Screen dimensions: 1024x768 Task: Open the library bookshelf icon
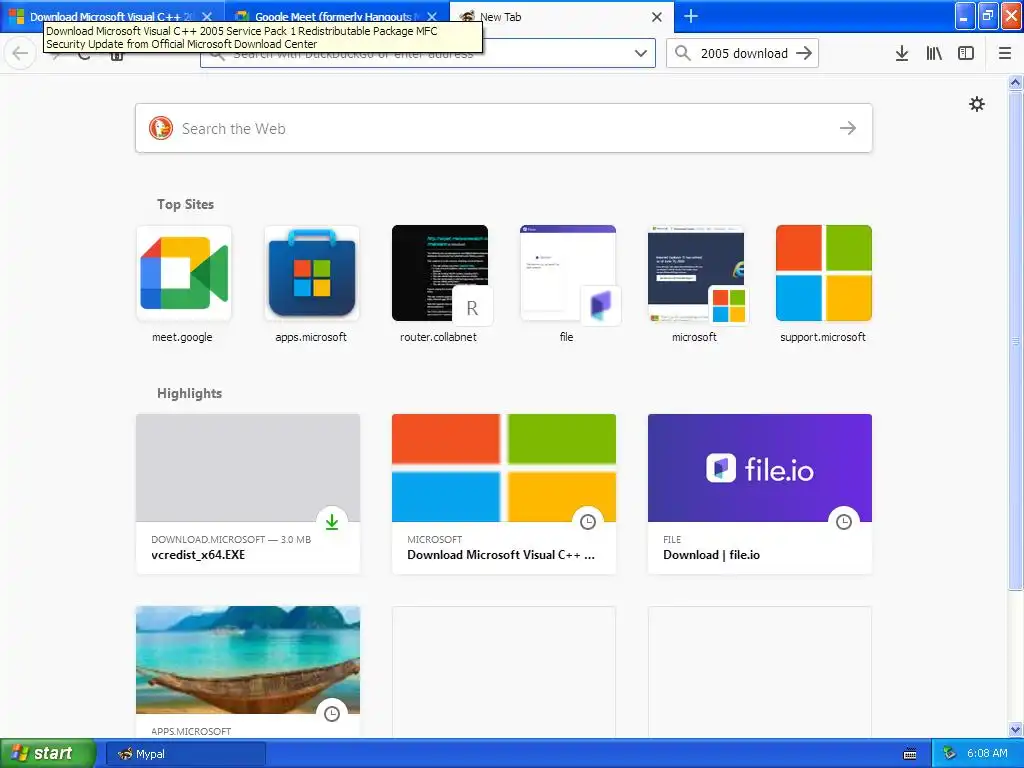click(934, 54)
